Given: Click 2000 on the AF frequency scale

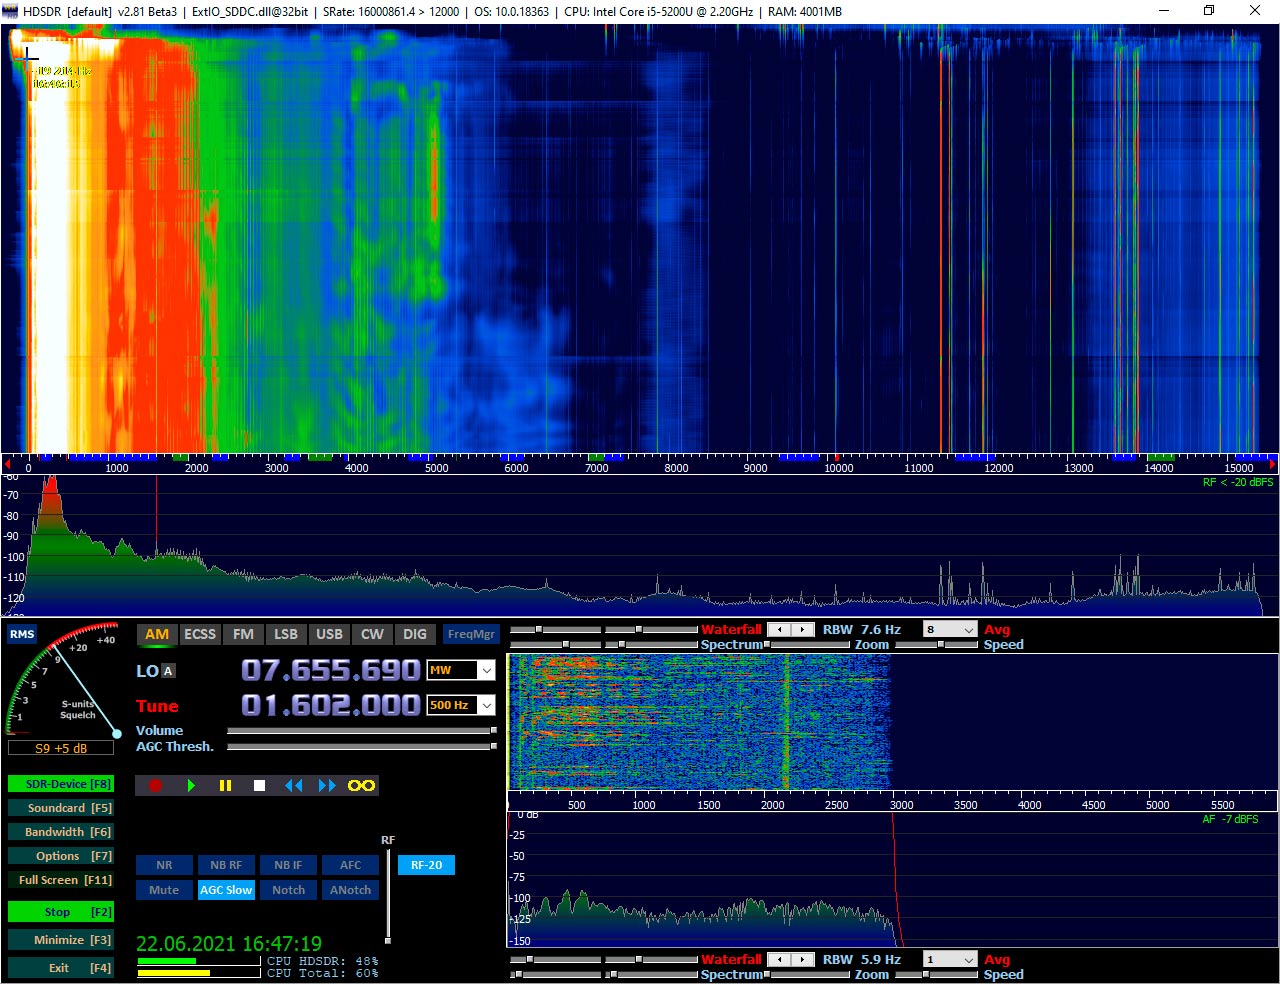Looking at the screenshot, I should tap(773, 805).
